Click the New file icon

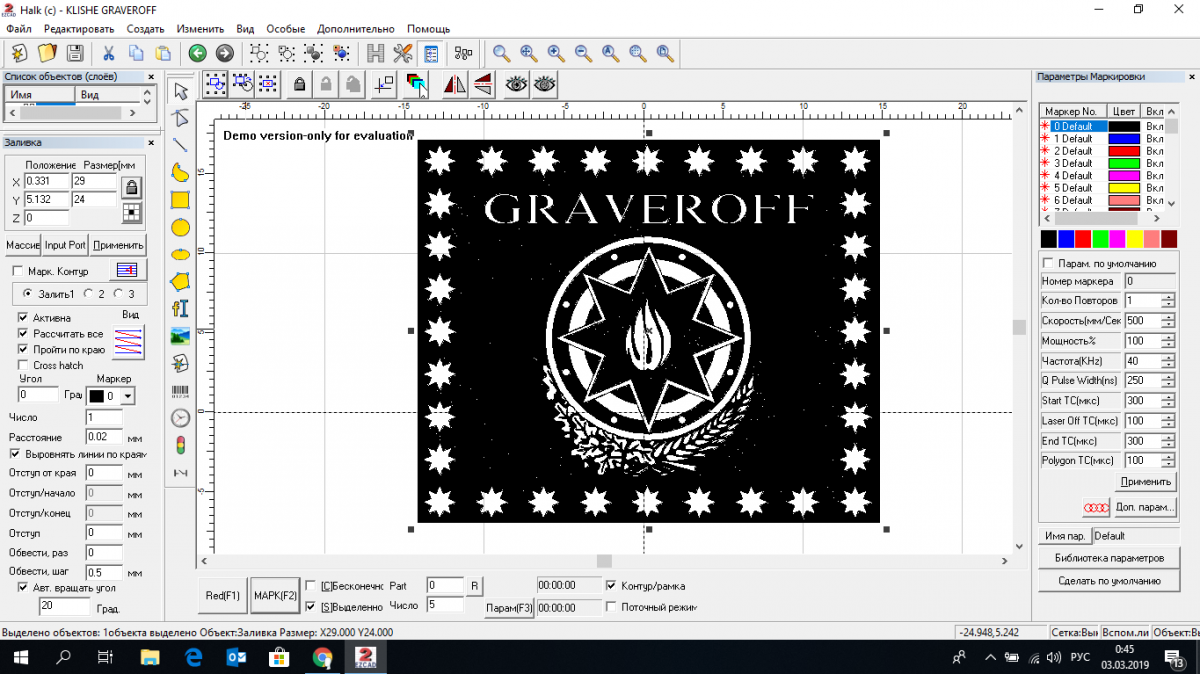tap(20, 53)
